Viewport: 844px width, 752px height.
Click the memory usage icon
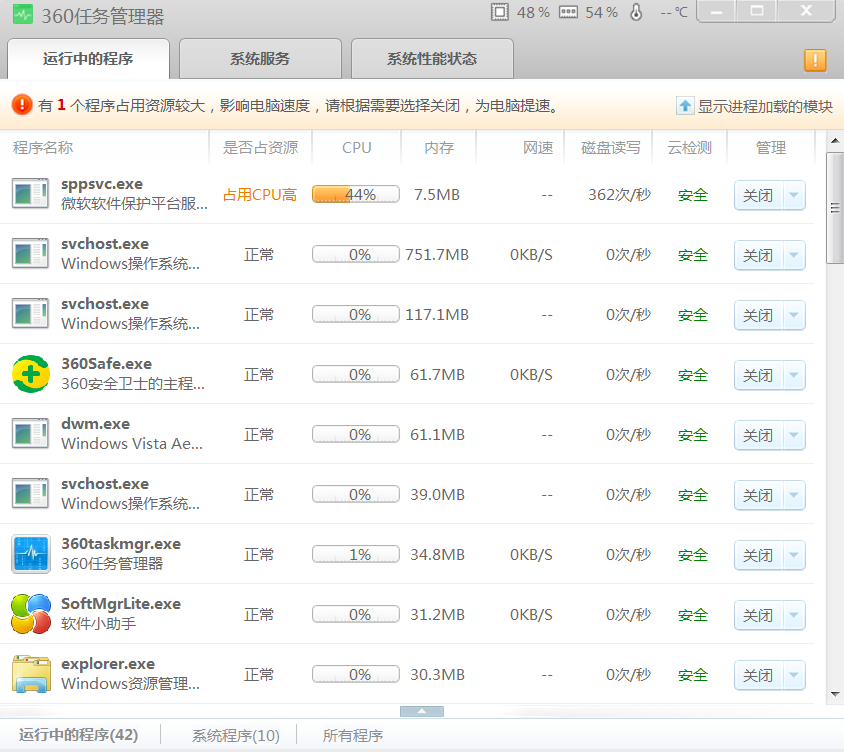568,12
